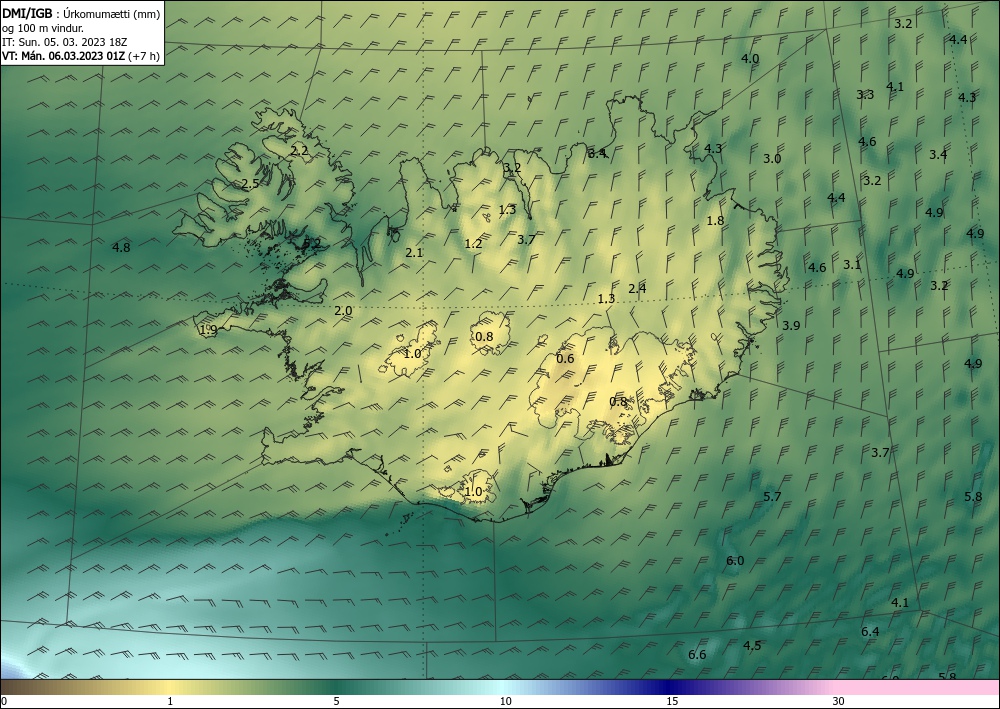The height and width of the screenshot is (709, 1000).
Task: Click the 6.4 value near the bottom right
Action: pos(870,632)
